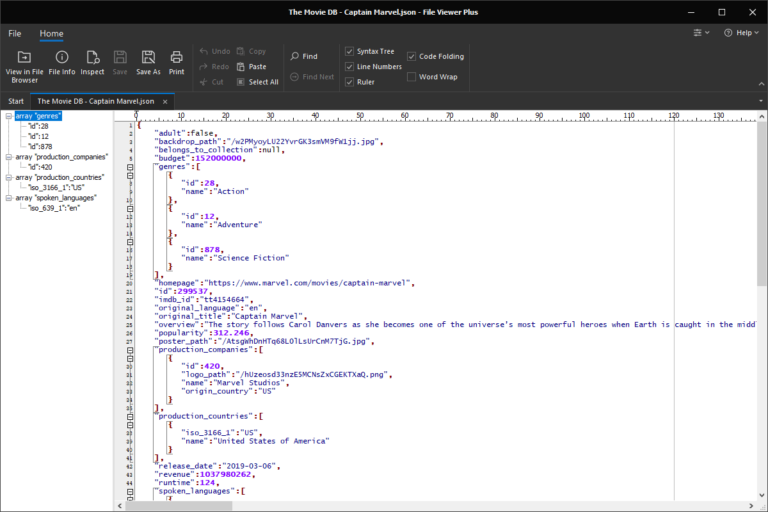768x512 pixels.
Task: Click the popularity value 312.246
Action: click(x=231, y=333)
